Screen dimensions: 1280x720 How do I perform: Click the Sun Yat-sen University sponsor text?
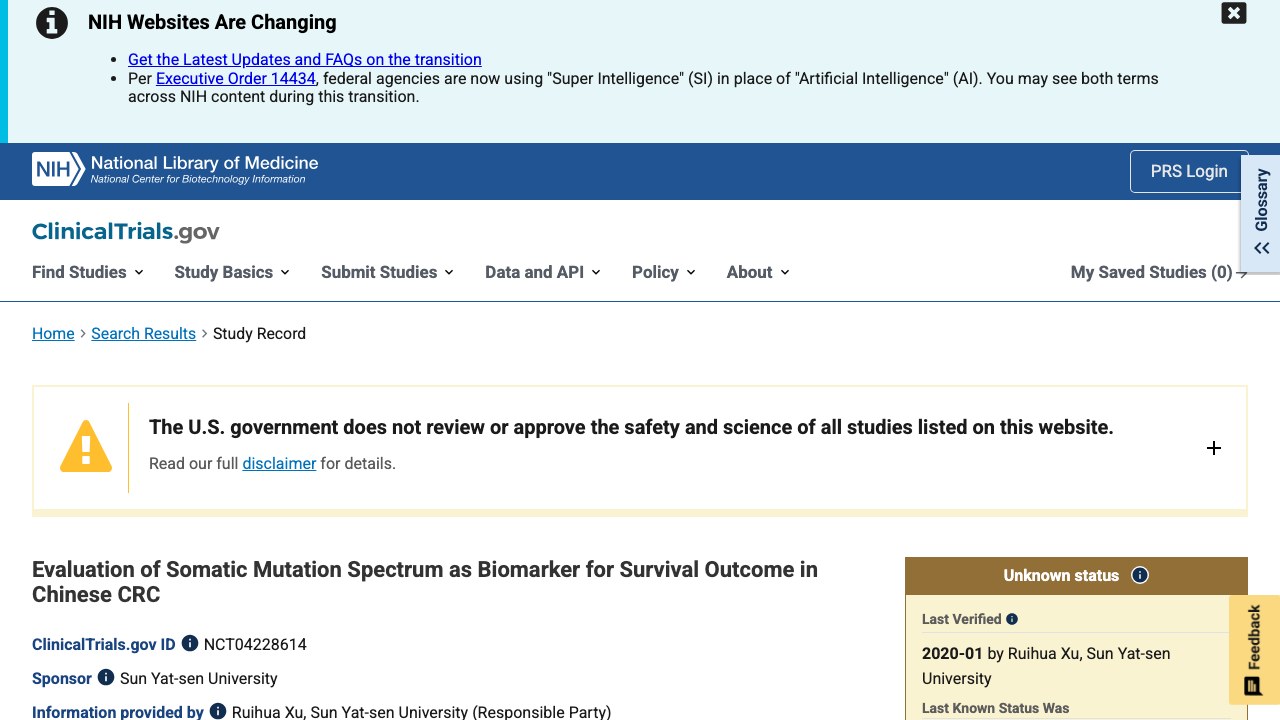(x=199, y=678)
